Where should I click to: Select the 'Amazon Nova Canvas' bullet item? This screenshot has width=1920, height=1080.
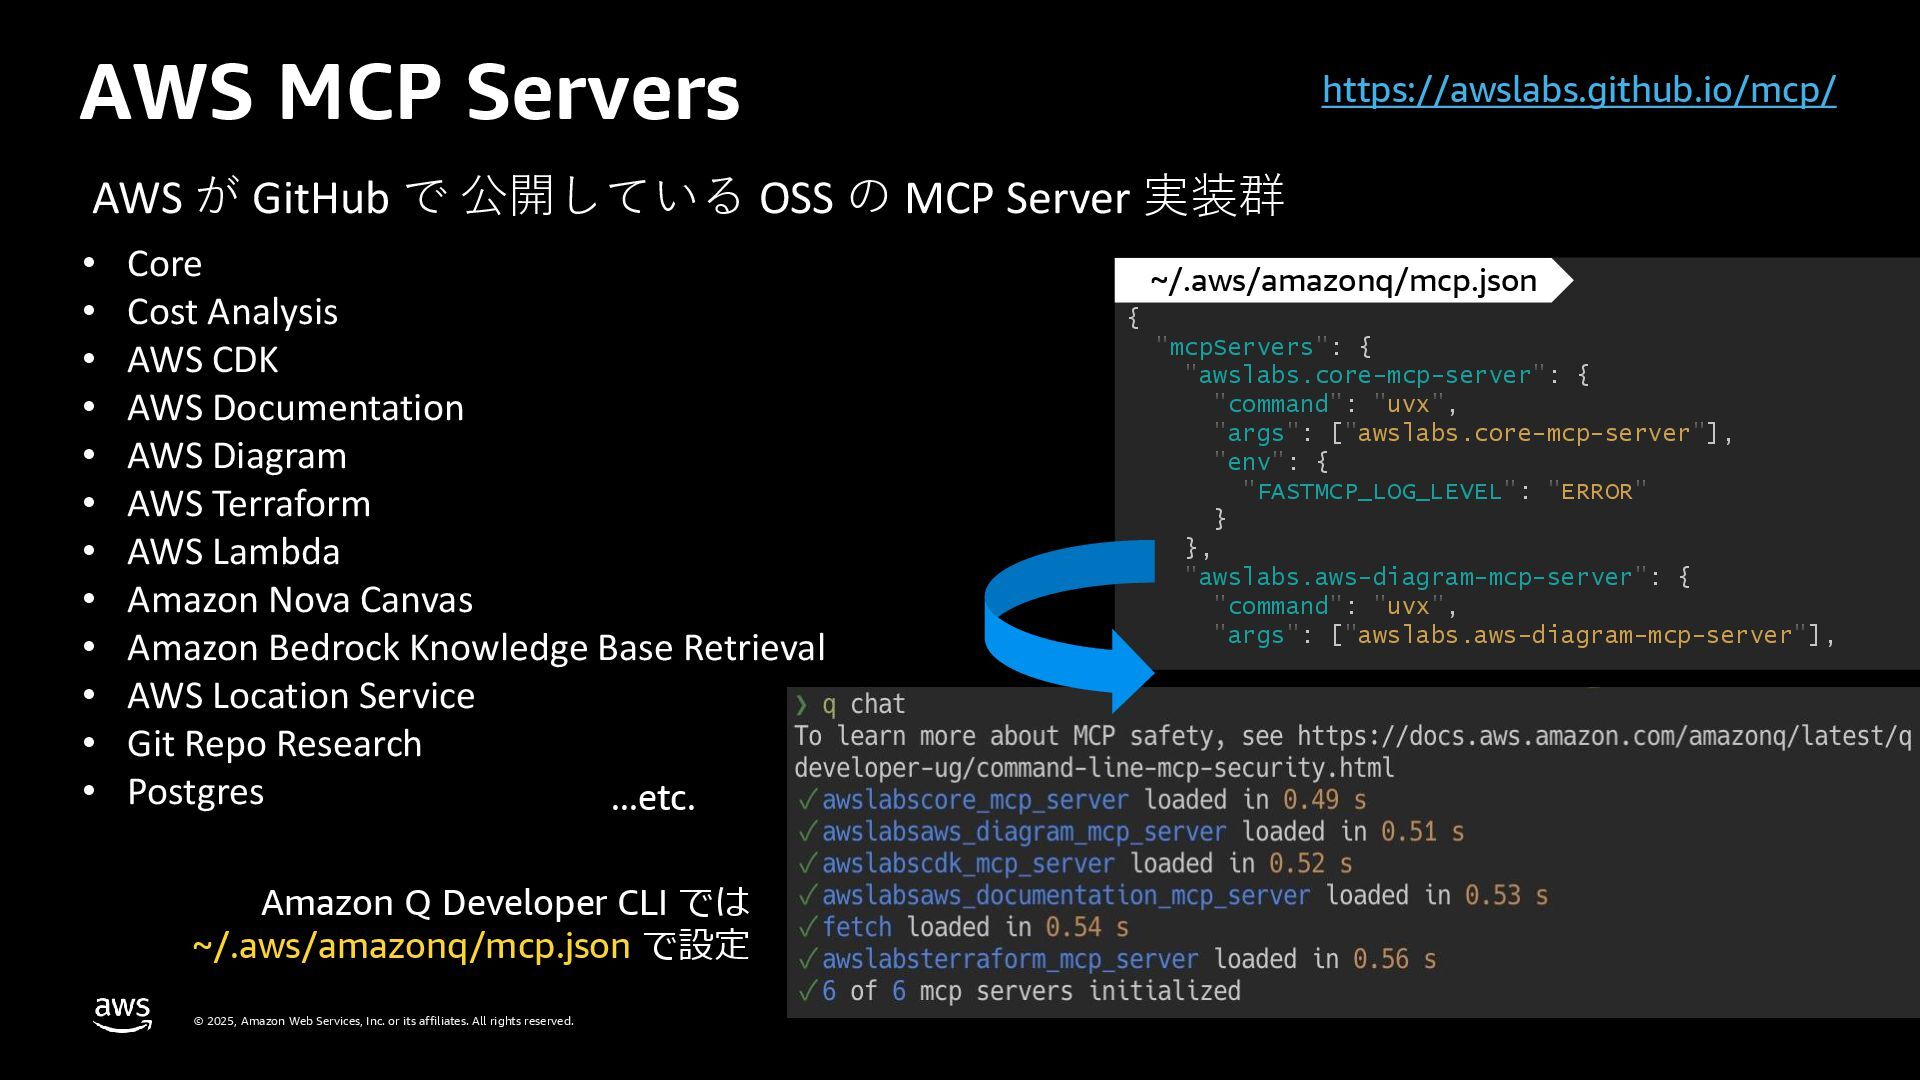tap(300, 600)
